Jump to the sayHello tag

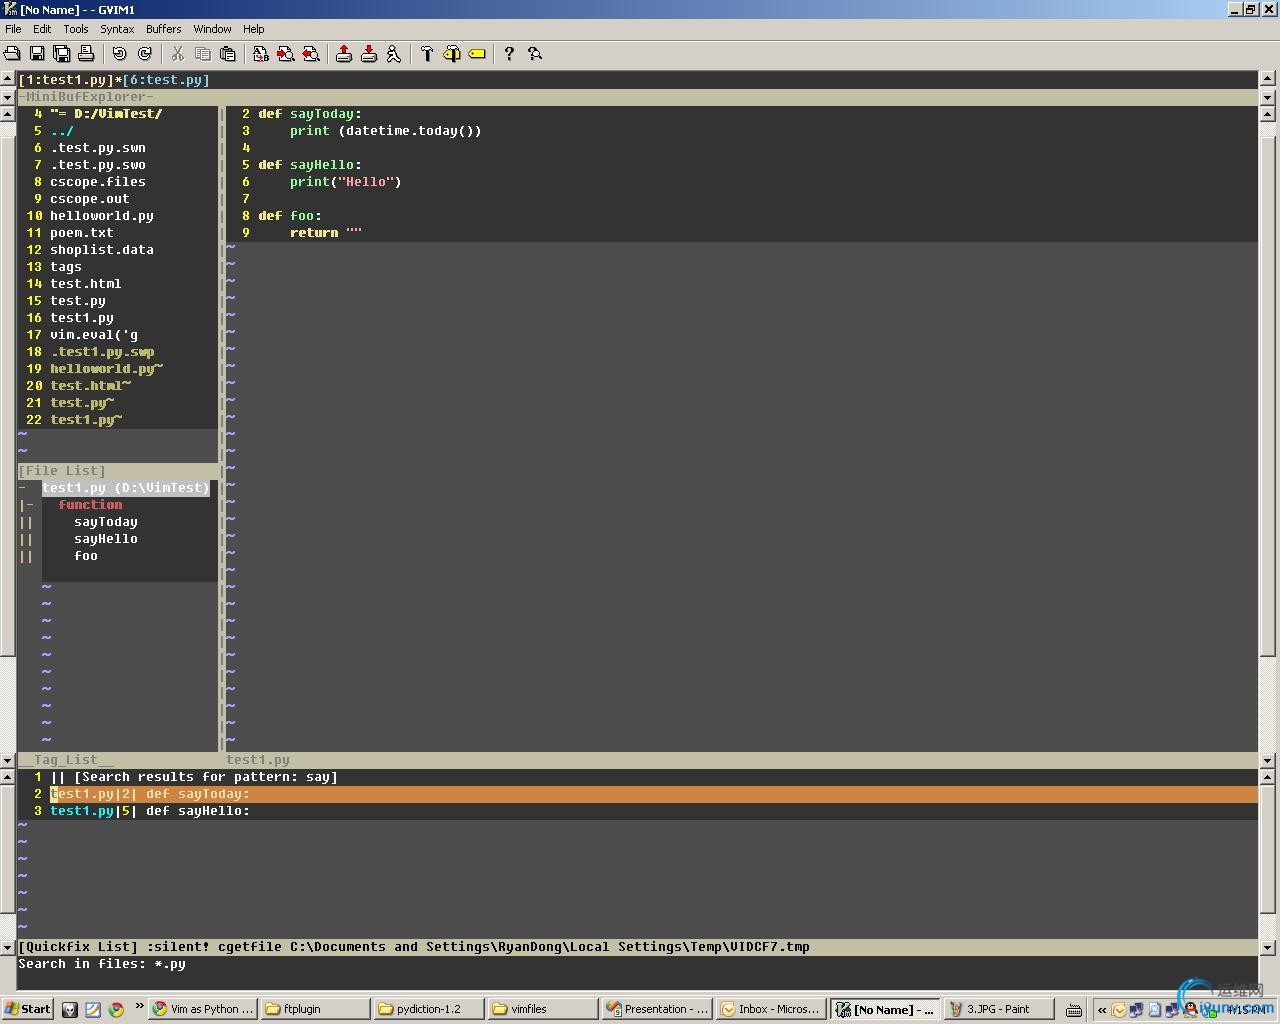(x=105, y=539)
